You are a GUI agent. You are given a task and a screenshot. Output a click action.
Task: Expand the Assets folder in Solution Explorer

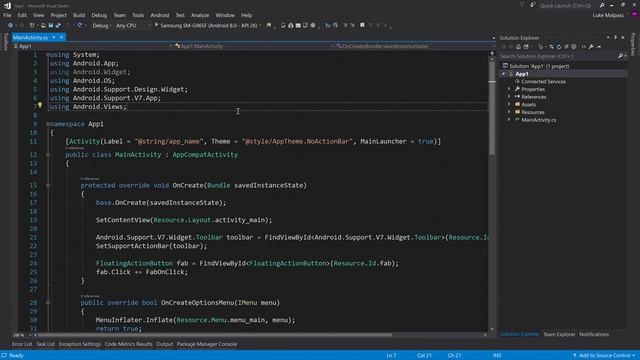pyautogui.click(x=509, y=104)
